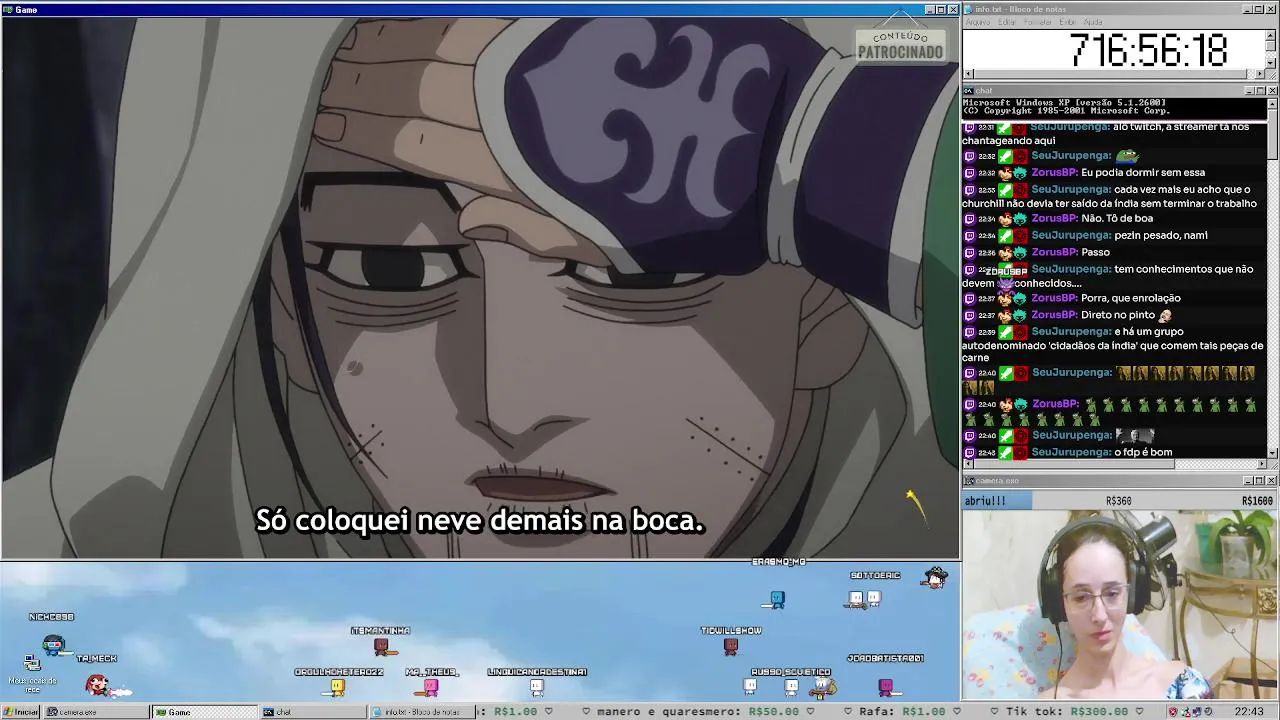Open the chat window from taskbar
Image resolution: width=1280 pixels, height=720 pixels.
coord(312,712)
